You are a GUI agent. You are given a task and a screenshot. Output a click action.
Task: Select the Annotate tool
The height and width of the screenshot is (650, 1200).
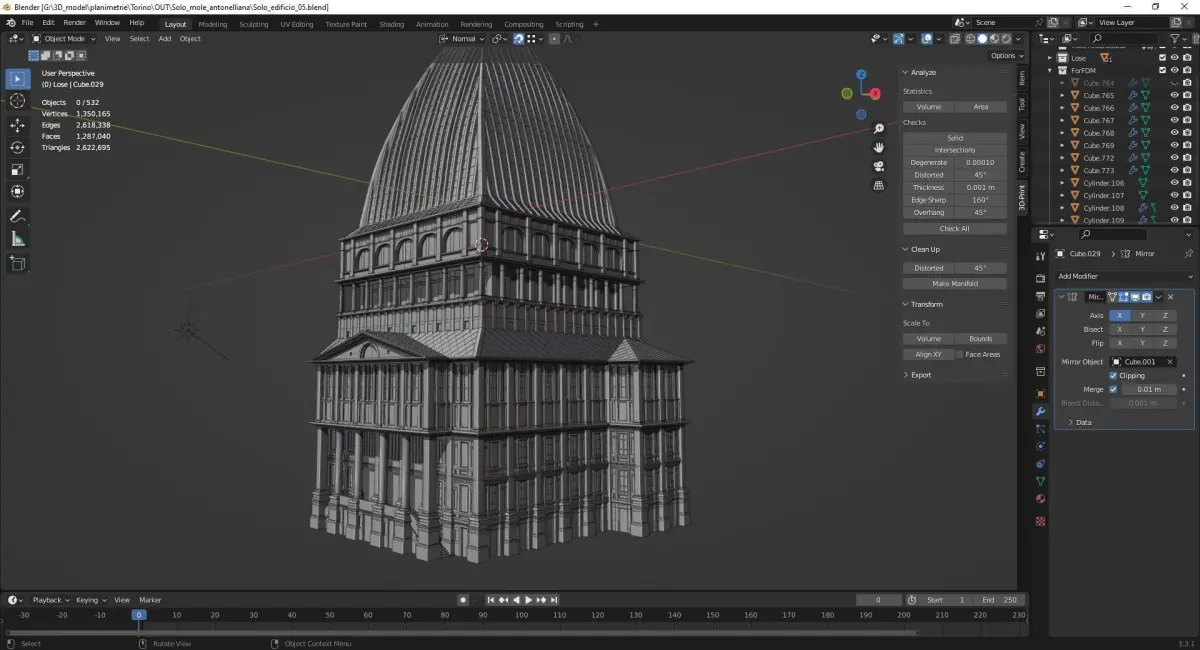(x=17, y=216)
